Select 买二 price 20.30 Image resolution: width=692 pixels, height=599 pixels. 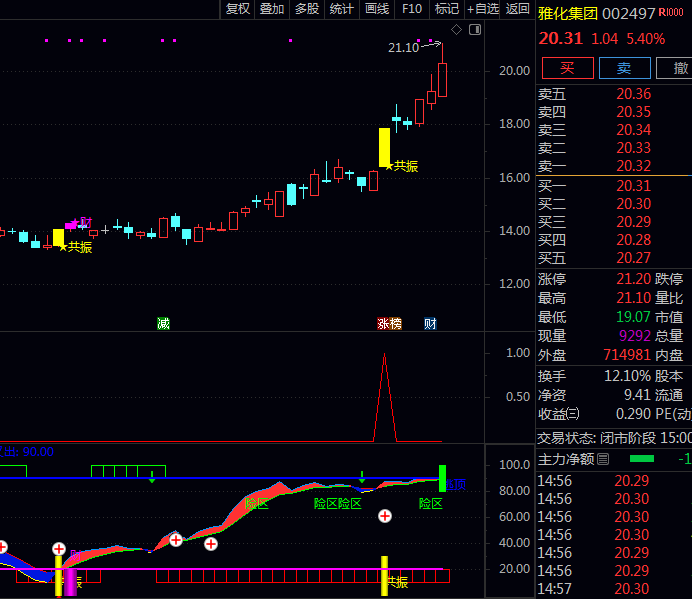(633, 204)
